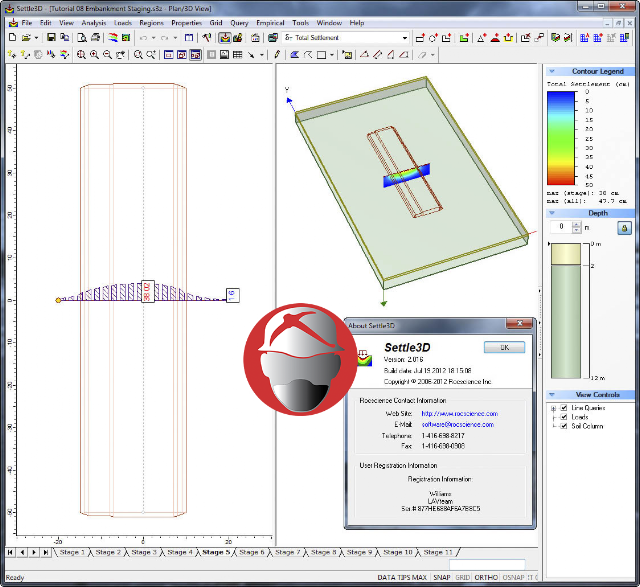
Task: Open the rectangle shape tool dropdown arrow
Action: (x=332, y=55)
